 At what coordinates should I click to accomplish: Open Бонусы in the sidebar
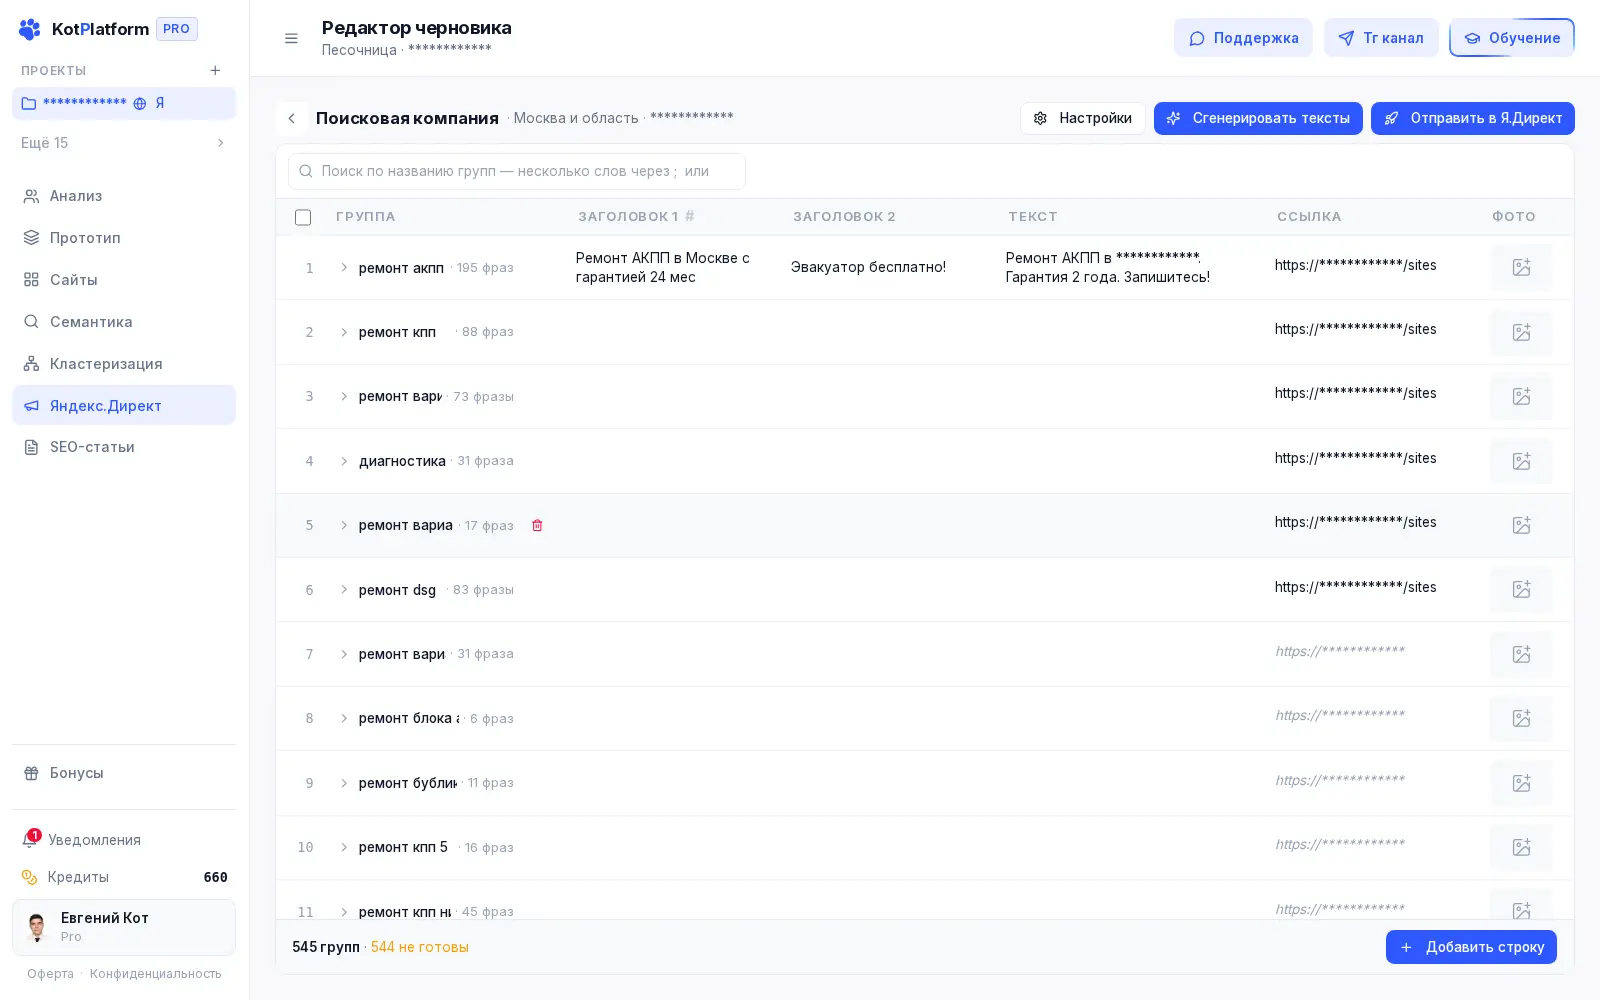(x=124, y=773)
